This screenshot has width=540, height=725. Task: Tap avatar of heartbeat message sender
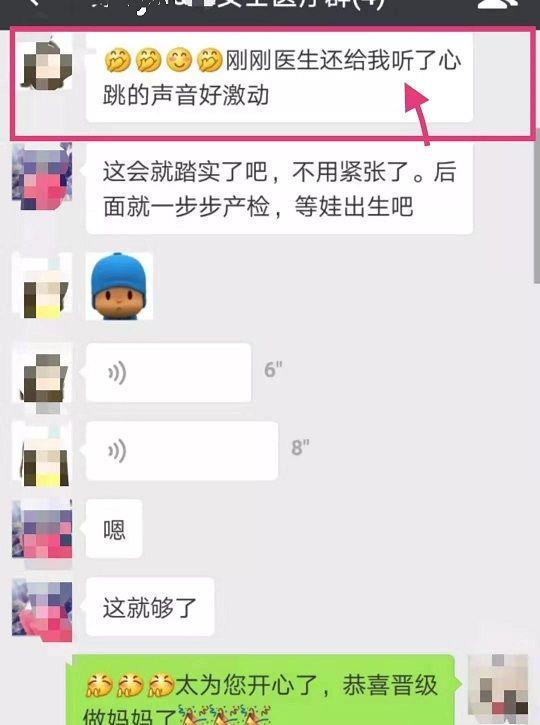pos(46,64)
